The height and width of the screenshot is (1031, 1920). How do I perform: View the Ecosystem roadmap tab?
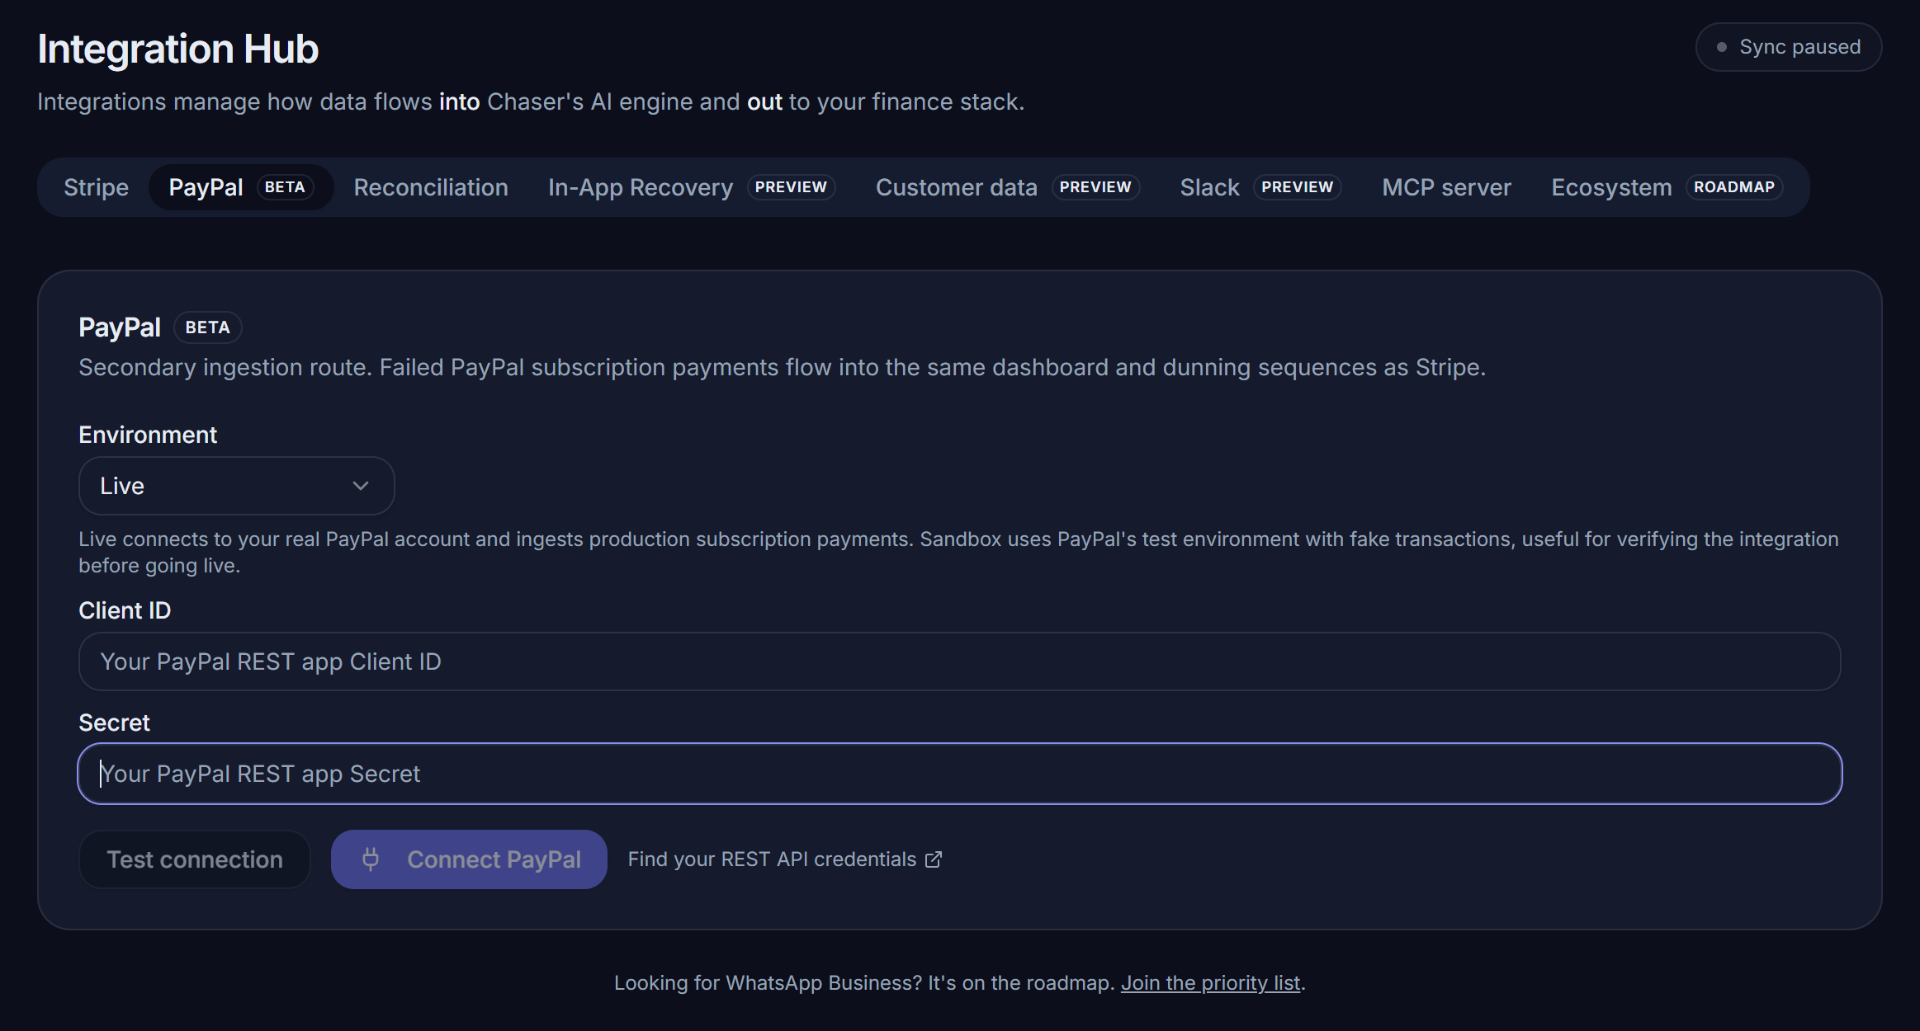(1666, 187)
